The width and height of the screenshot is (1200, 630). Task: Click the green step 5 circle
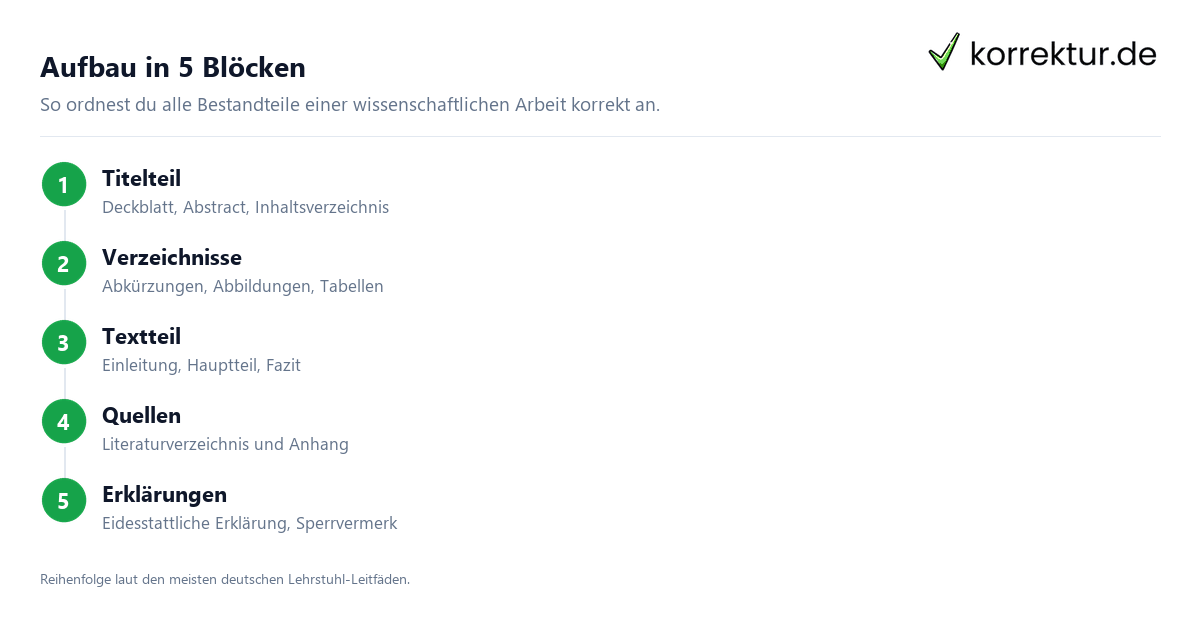(64, 501)
